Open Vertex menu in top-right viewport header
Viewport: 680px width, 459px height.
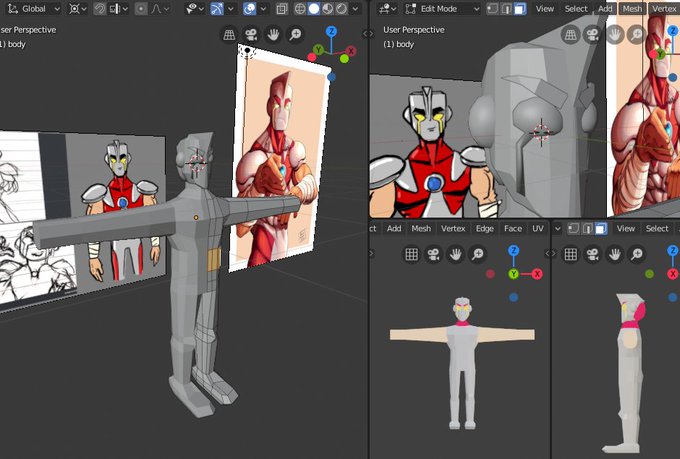pyautogui.click(x=664, y=9)
